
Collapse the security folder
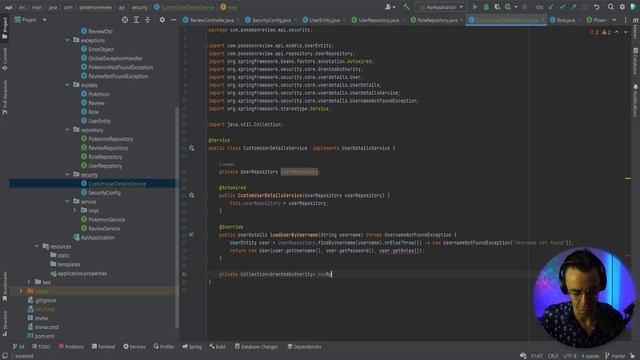click(x=67, y=175)
